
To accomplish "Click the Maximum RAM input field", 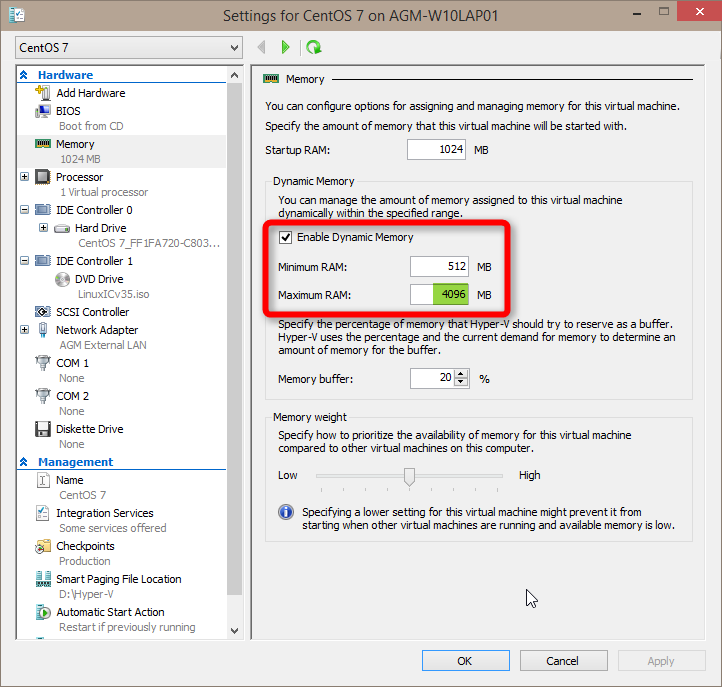I will [439, 294].
